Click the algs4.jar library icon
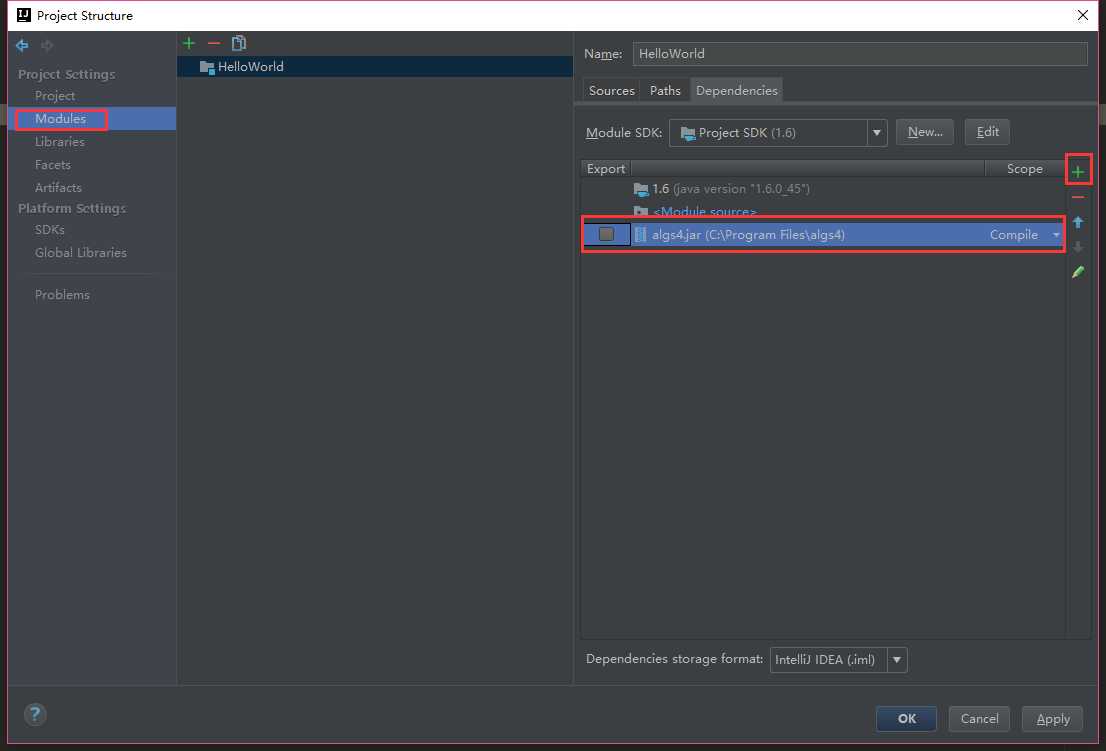 (x=640, y=235)
